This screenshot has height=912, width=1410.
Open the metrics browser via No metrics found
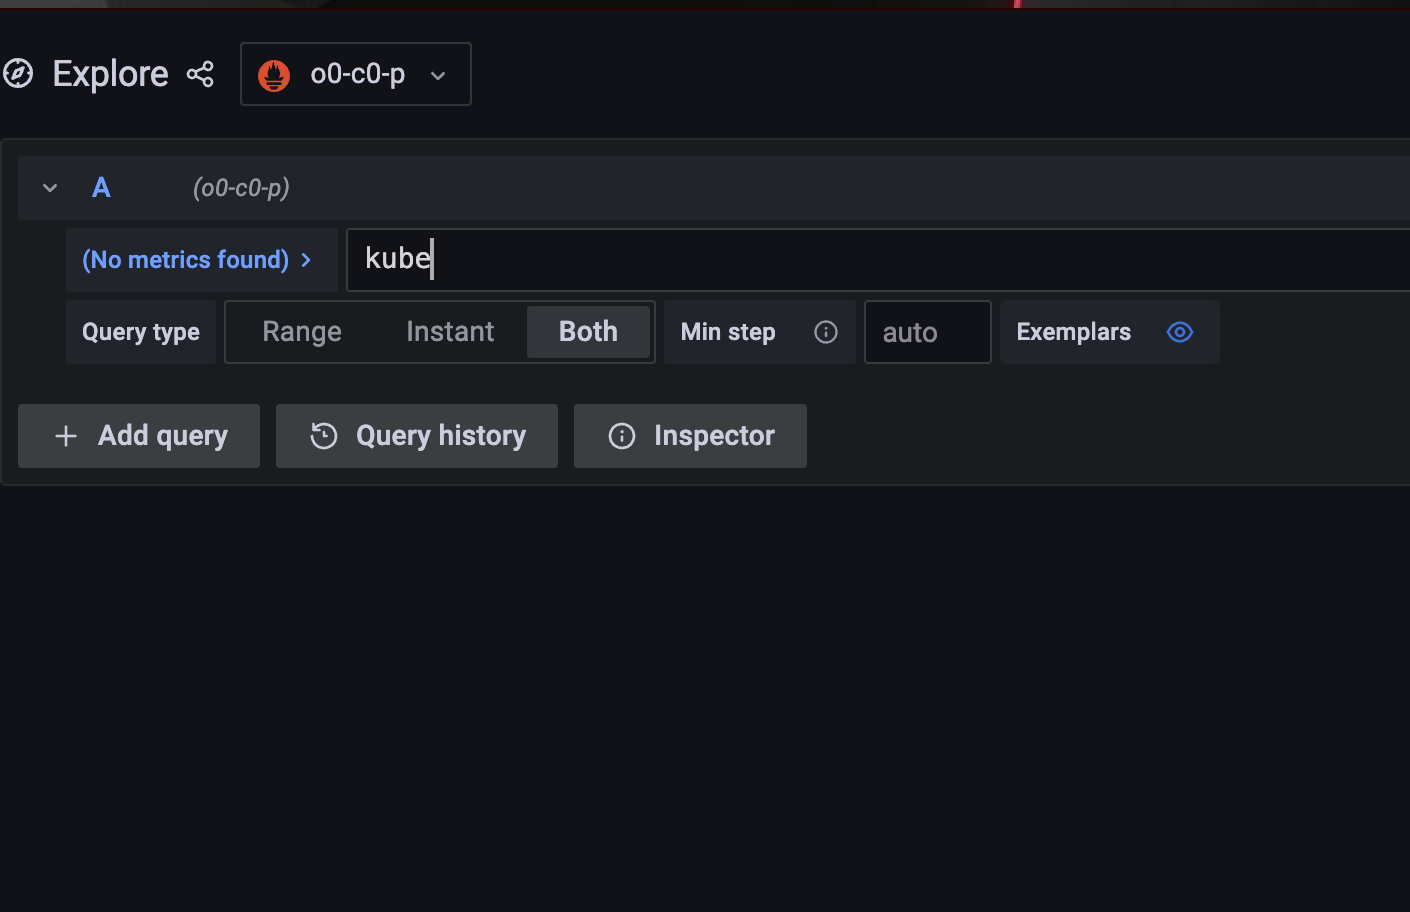200,259
